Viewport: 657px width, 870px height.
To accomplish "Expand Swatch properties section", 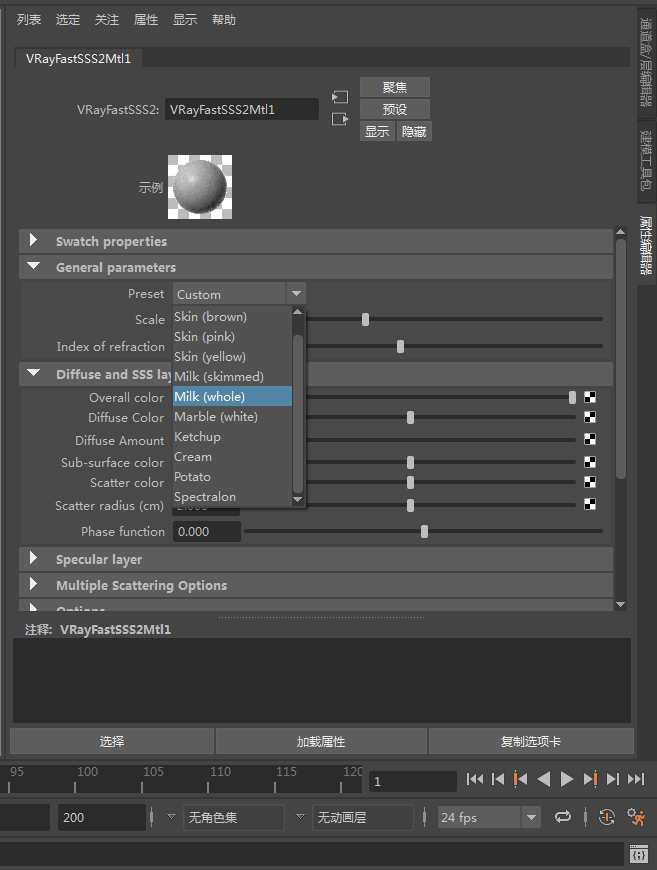I will pyautogui.click(x=33, y=240).
